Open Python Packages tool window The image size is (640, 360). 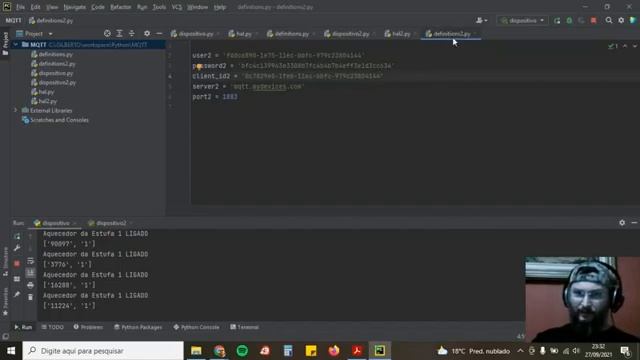tap(138, 327)
